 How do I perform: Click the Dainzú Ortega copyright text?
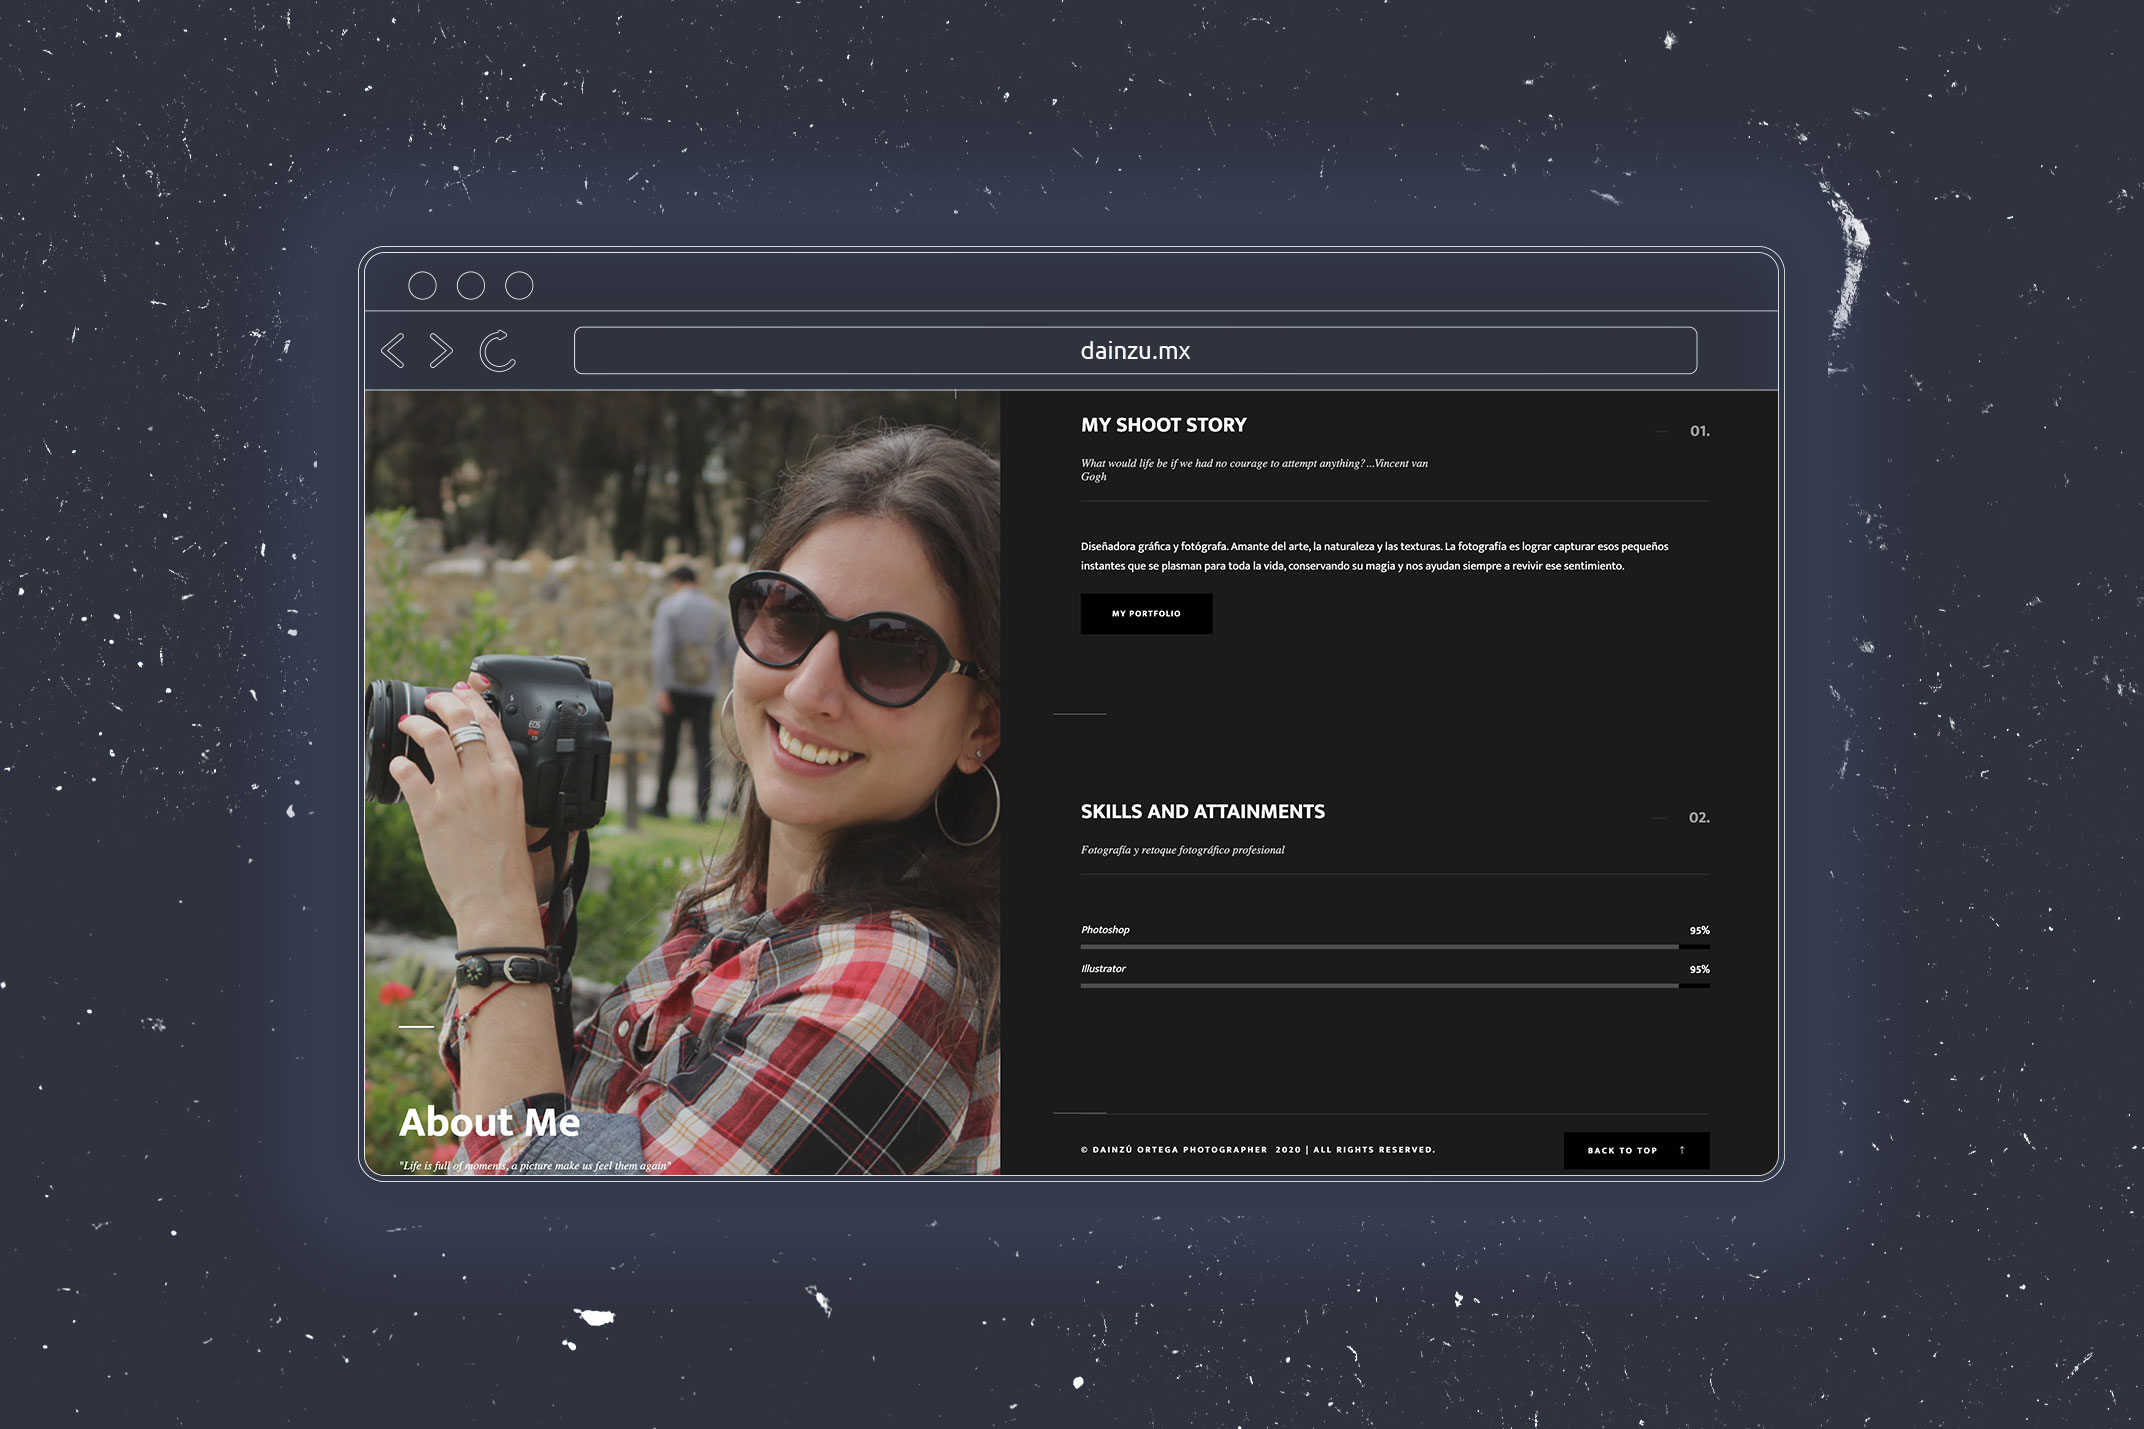[1257, 1150]
